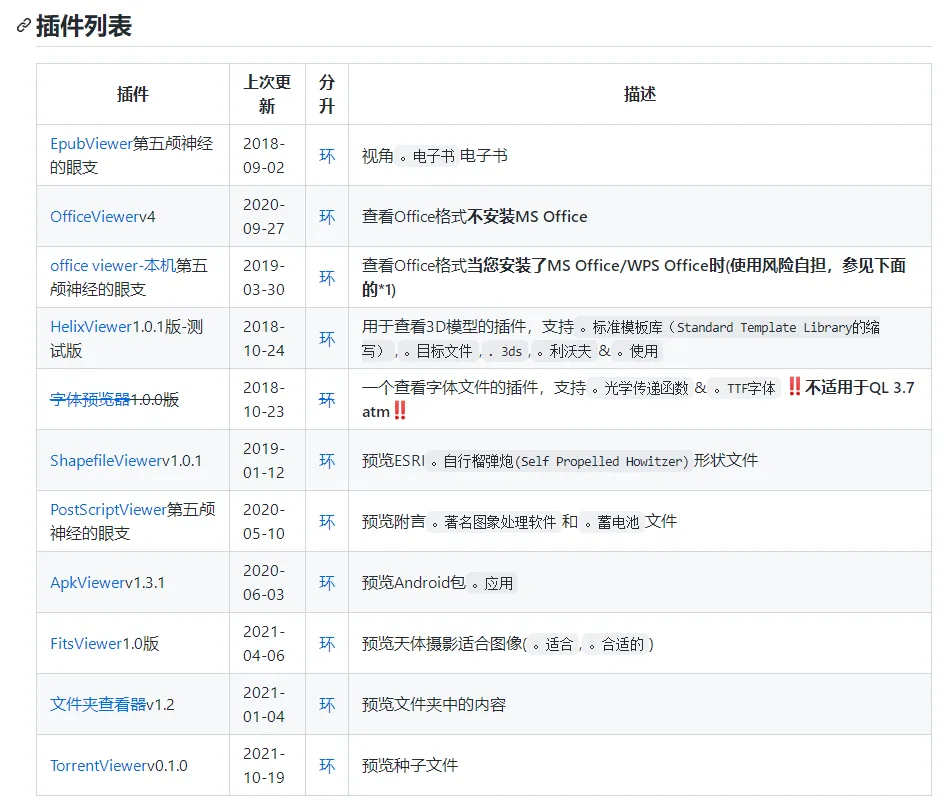The image size is (949, 807).
Task: Click the 上次更新 column header
Action: pos(267,94)
